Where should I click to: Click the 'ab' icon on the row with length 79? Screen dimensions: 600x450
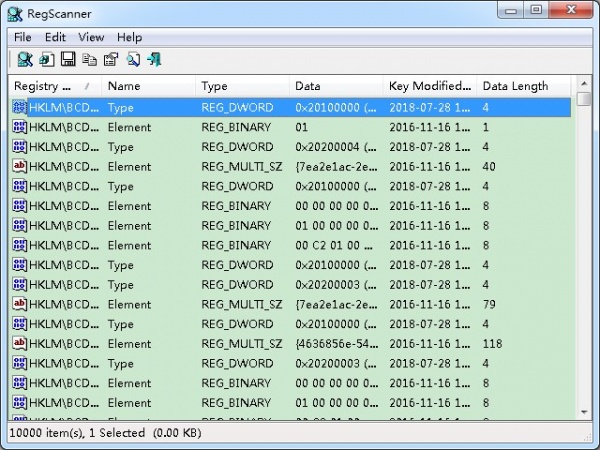20,304
